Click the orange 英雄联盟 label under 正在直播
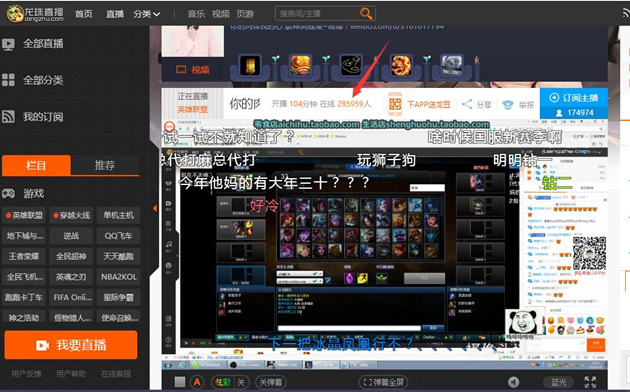Image resolution: width=630 pixels, height=392 pixels. click(192, 110)
